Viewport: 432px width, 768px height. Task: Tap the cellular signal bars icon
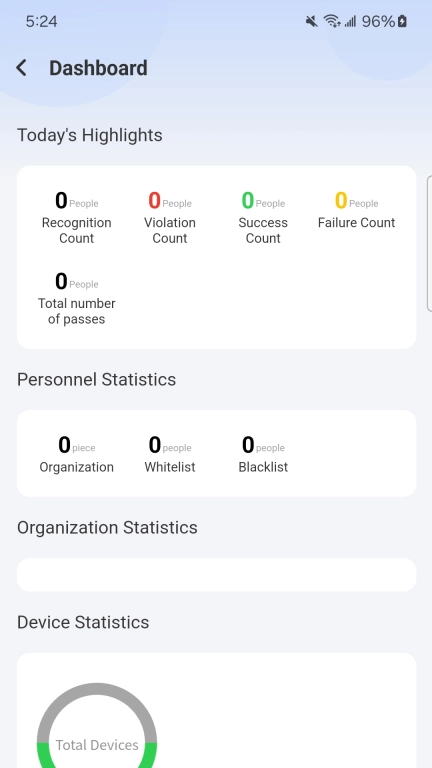click(350, 22)
